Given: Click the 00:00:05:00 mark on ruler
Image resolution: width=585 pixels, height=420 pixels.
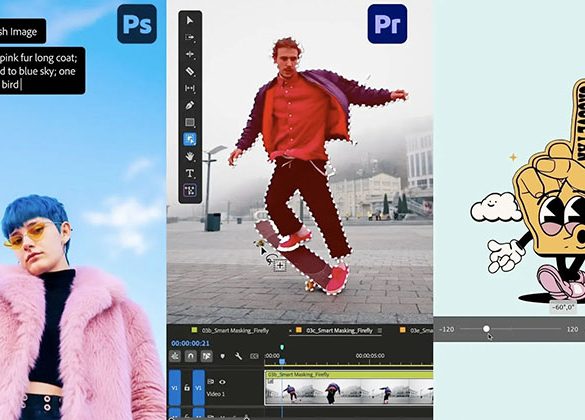Looking at the screenshot, I should click(x=370, y=355).
